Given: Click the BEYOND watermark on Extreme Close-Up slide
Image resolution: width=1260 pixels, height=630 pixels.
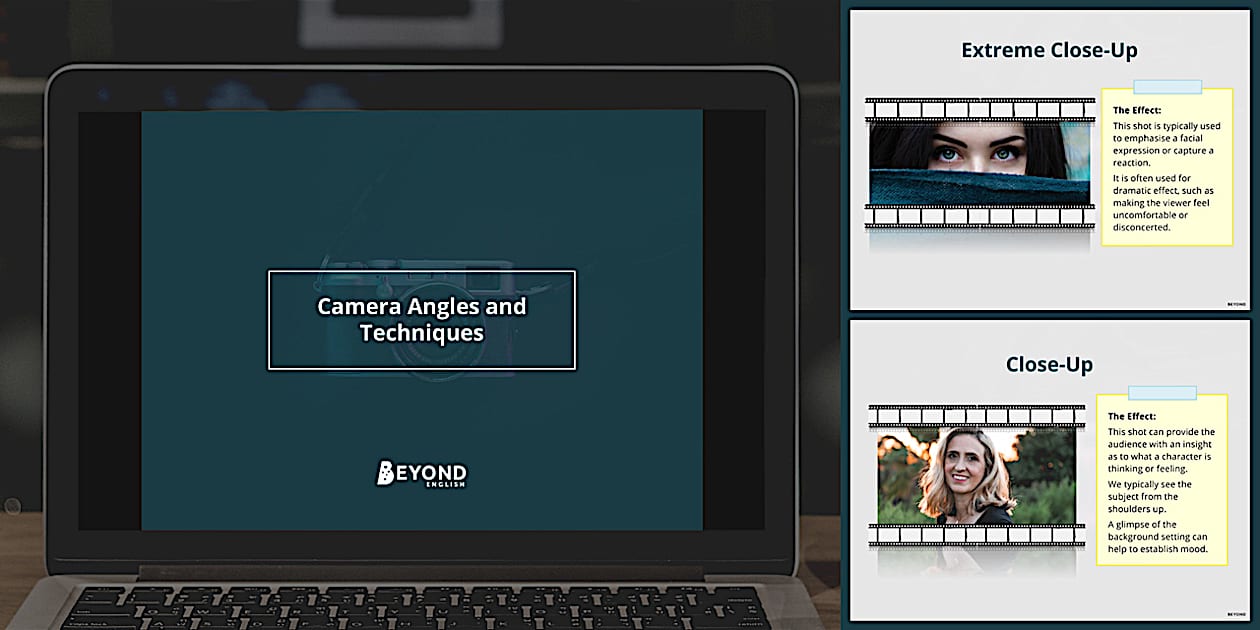Looking at the screenshot, I should pos(1235,303).
